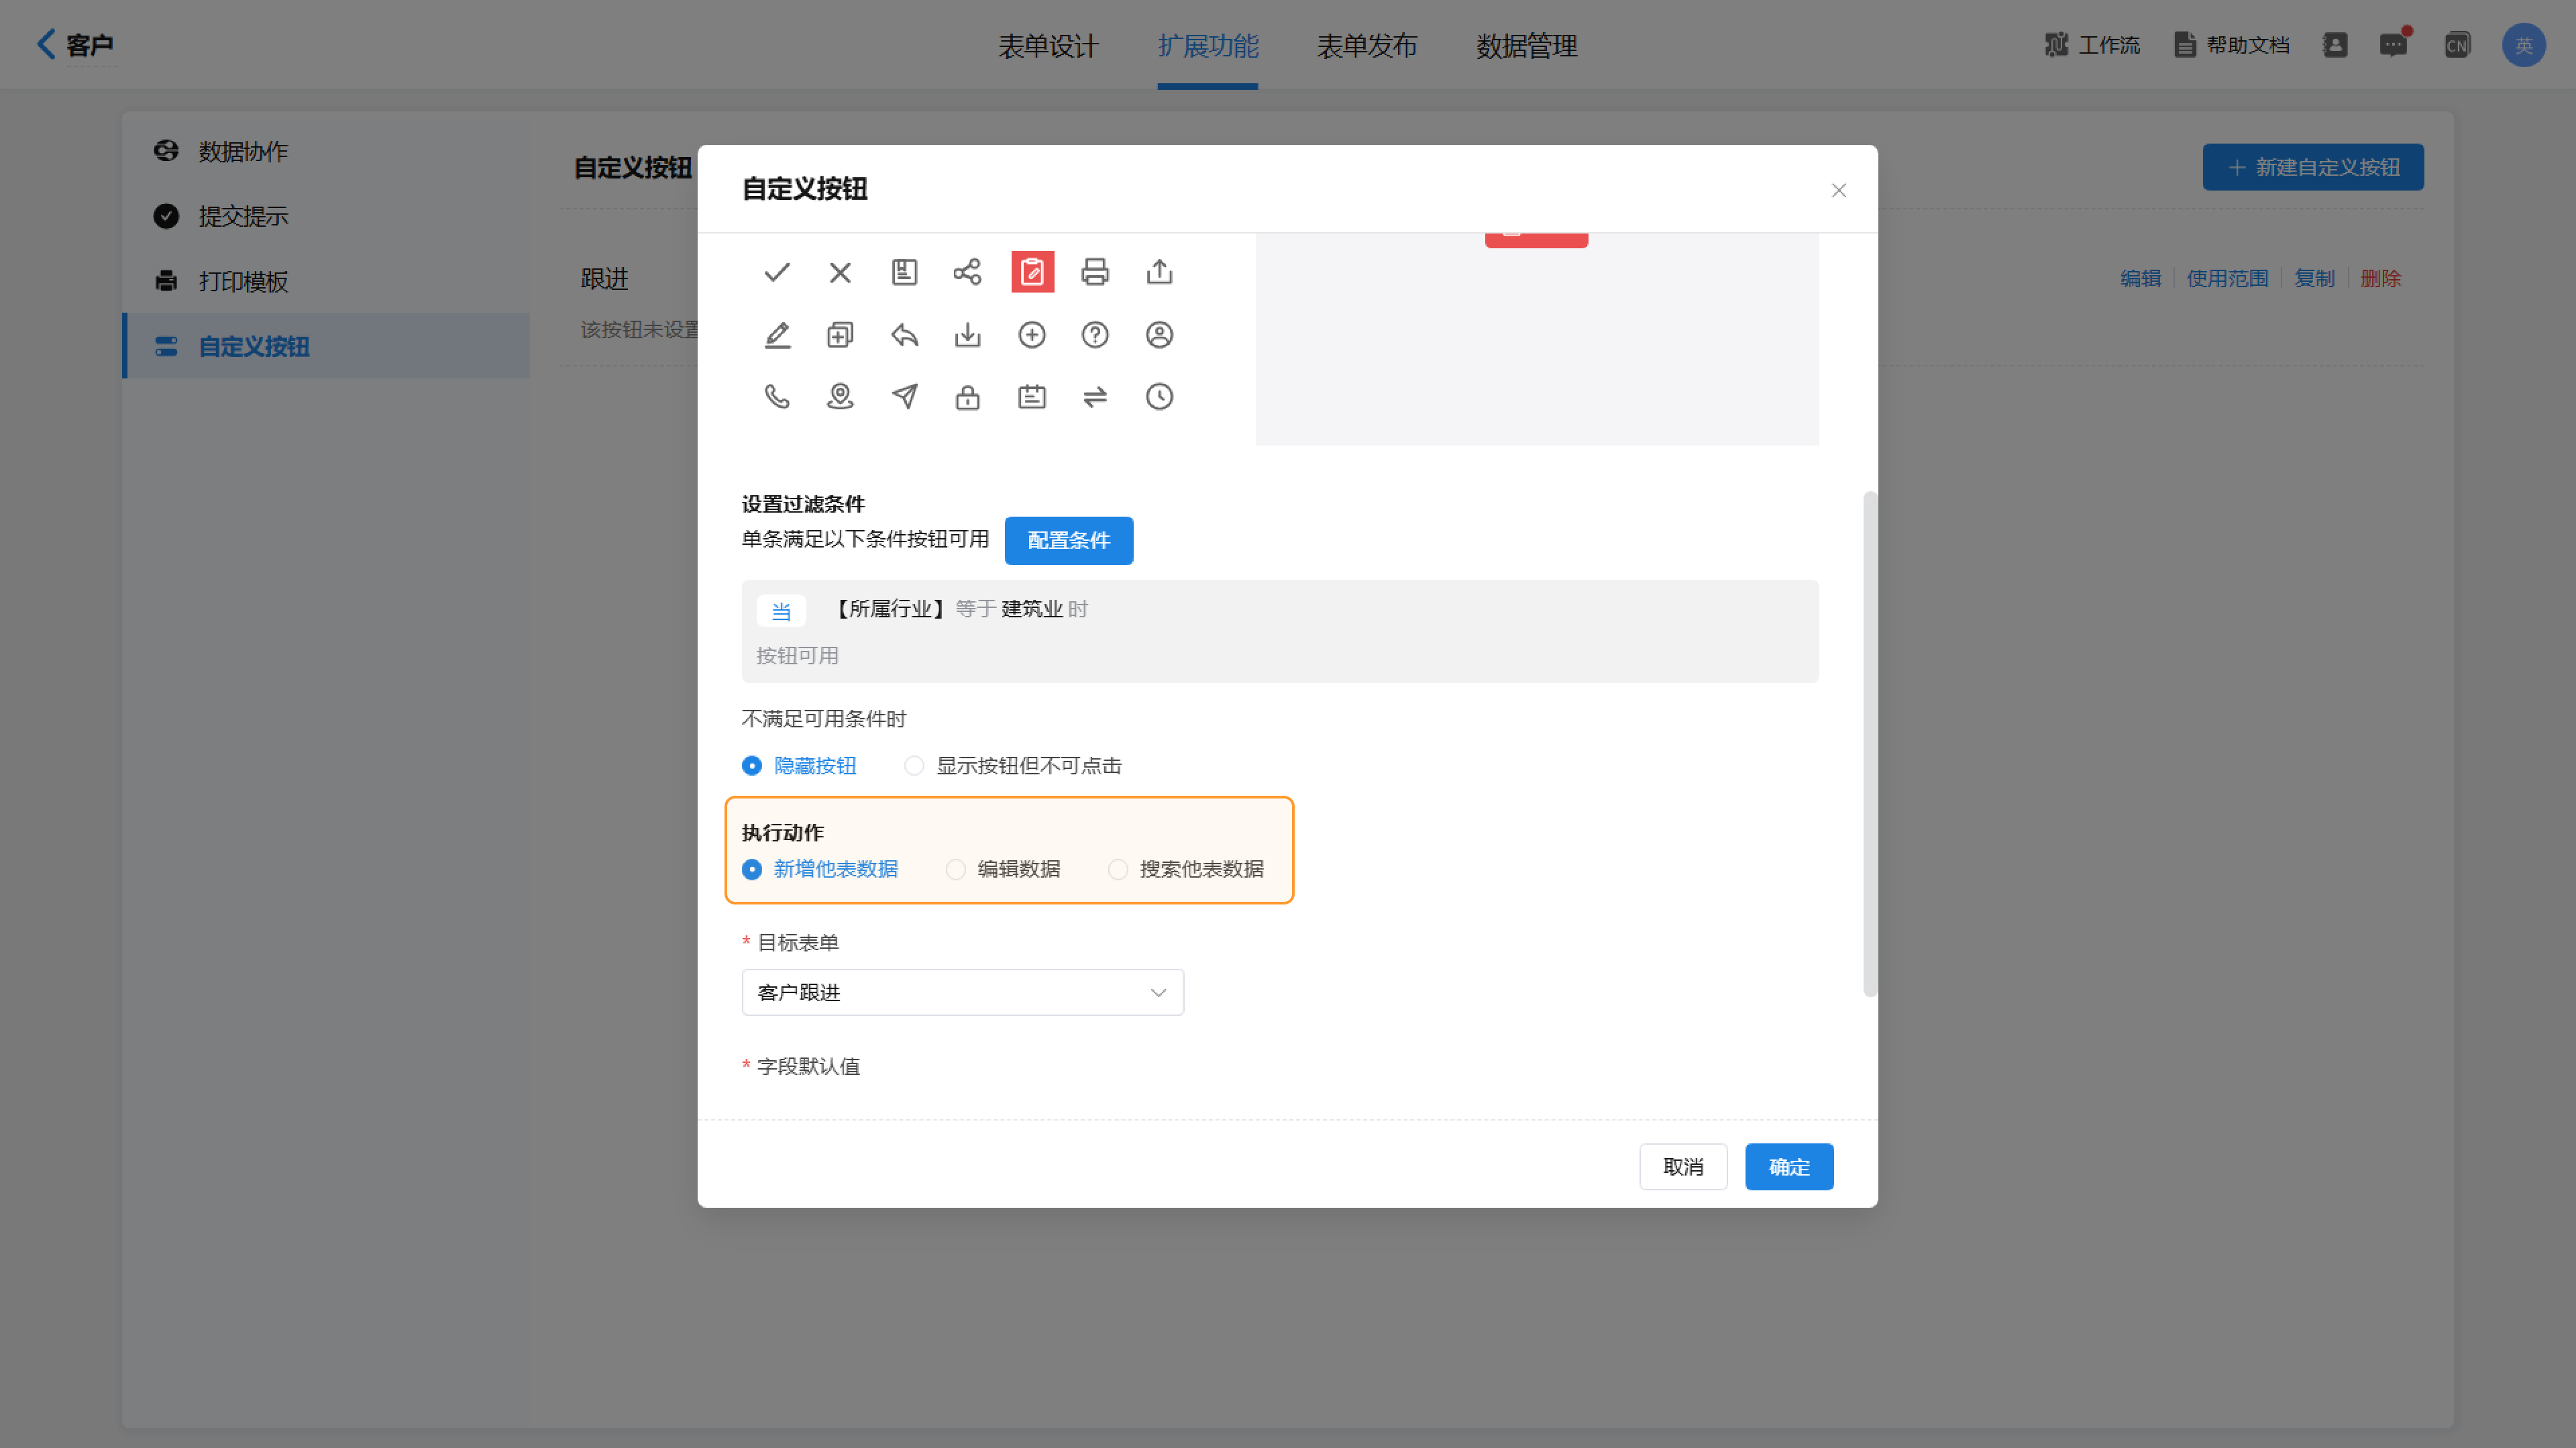Open 工作流 in the header

2092,45
